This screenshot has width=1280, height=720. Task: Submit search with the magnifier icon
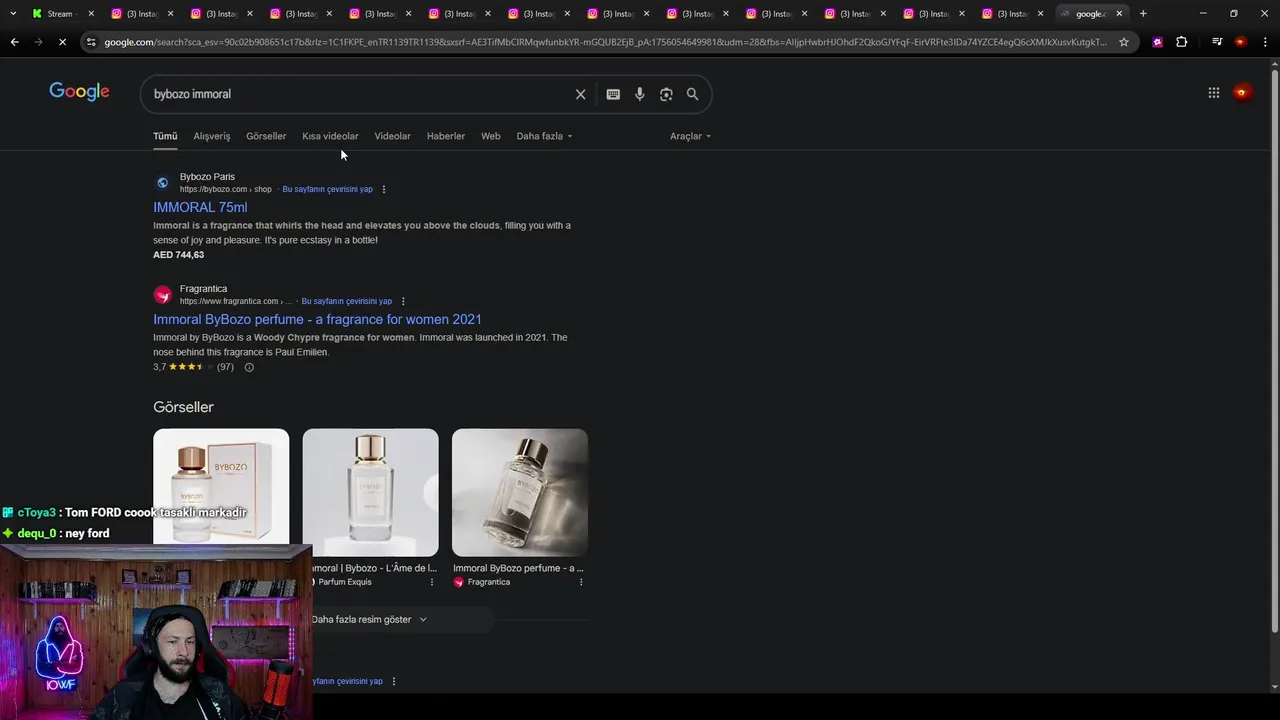pyautogui.click(x=692, y=94)
